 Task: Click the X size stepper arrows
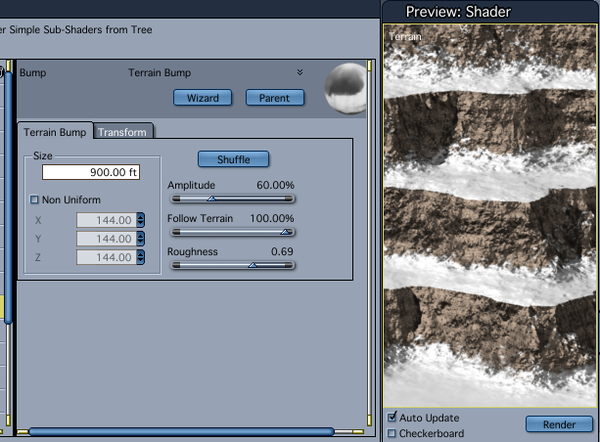141,220
